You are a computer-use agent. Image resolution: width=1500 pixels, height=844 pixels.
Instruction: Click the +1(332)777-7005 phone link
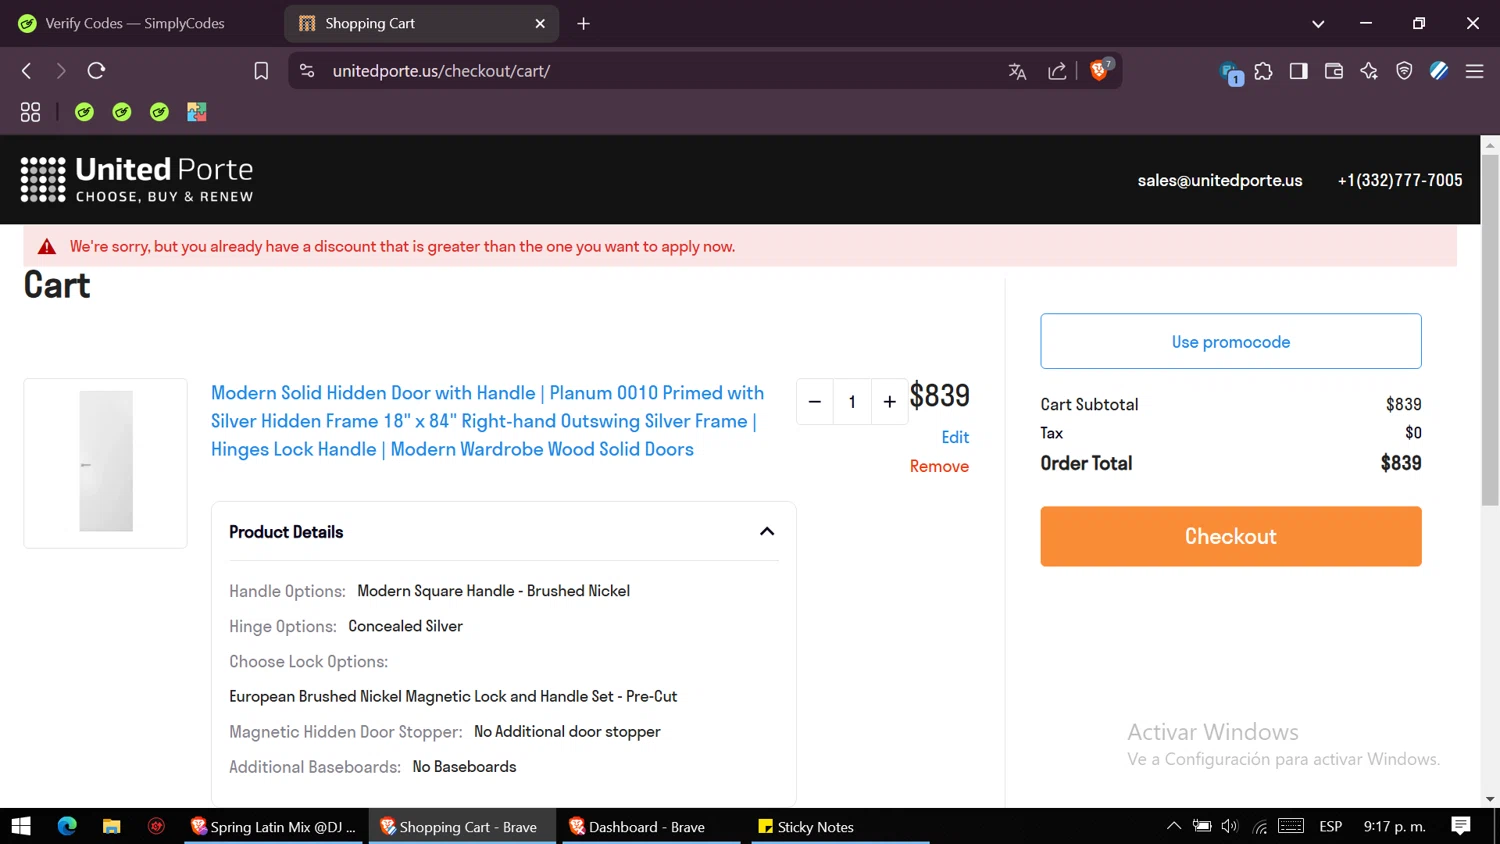pyautogui.click(x=1400, y=180)
